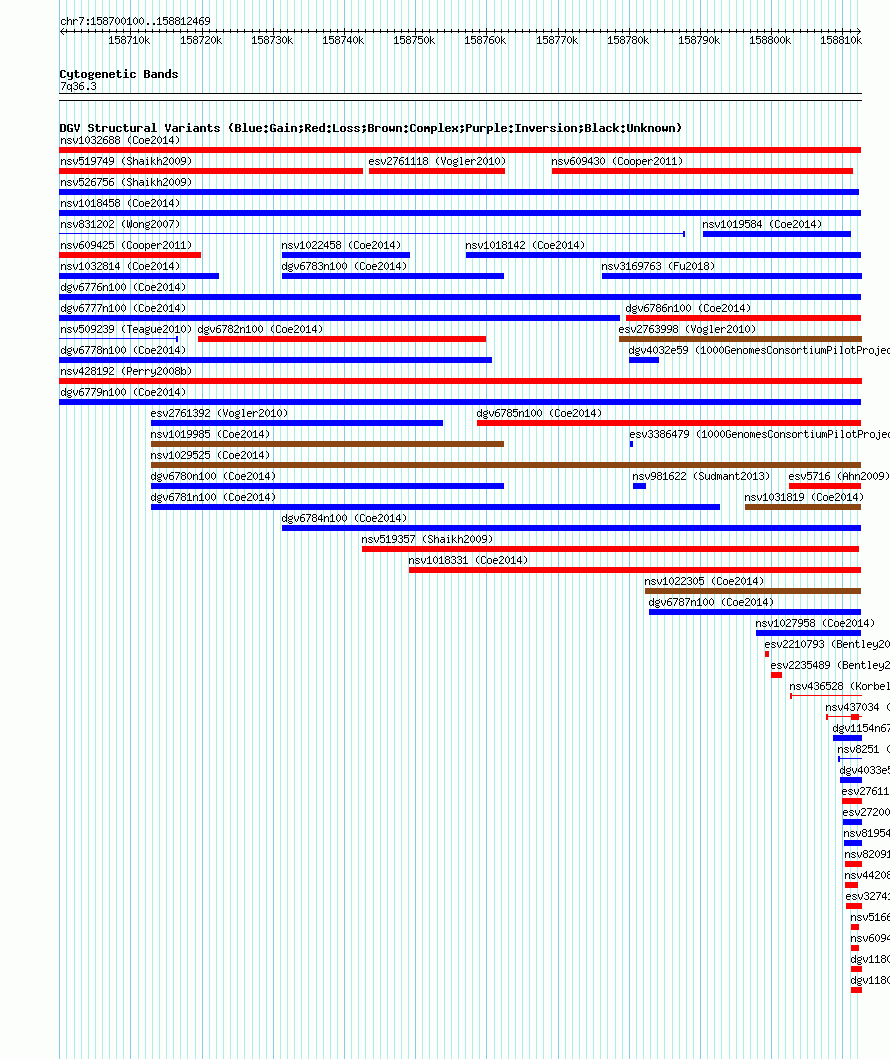Open dgv6784n100 (Coe2014) label
Image resolution: width=890 pixels, height=1059 pixels.
[344, 517]
